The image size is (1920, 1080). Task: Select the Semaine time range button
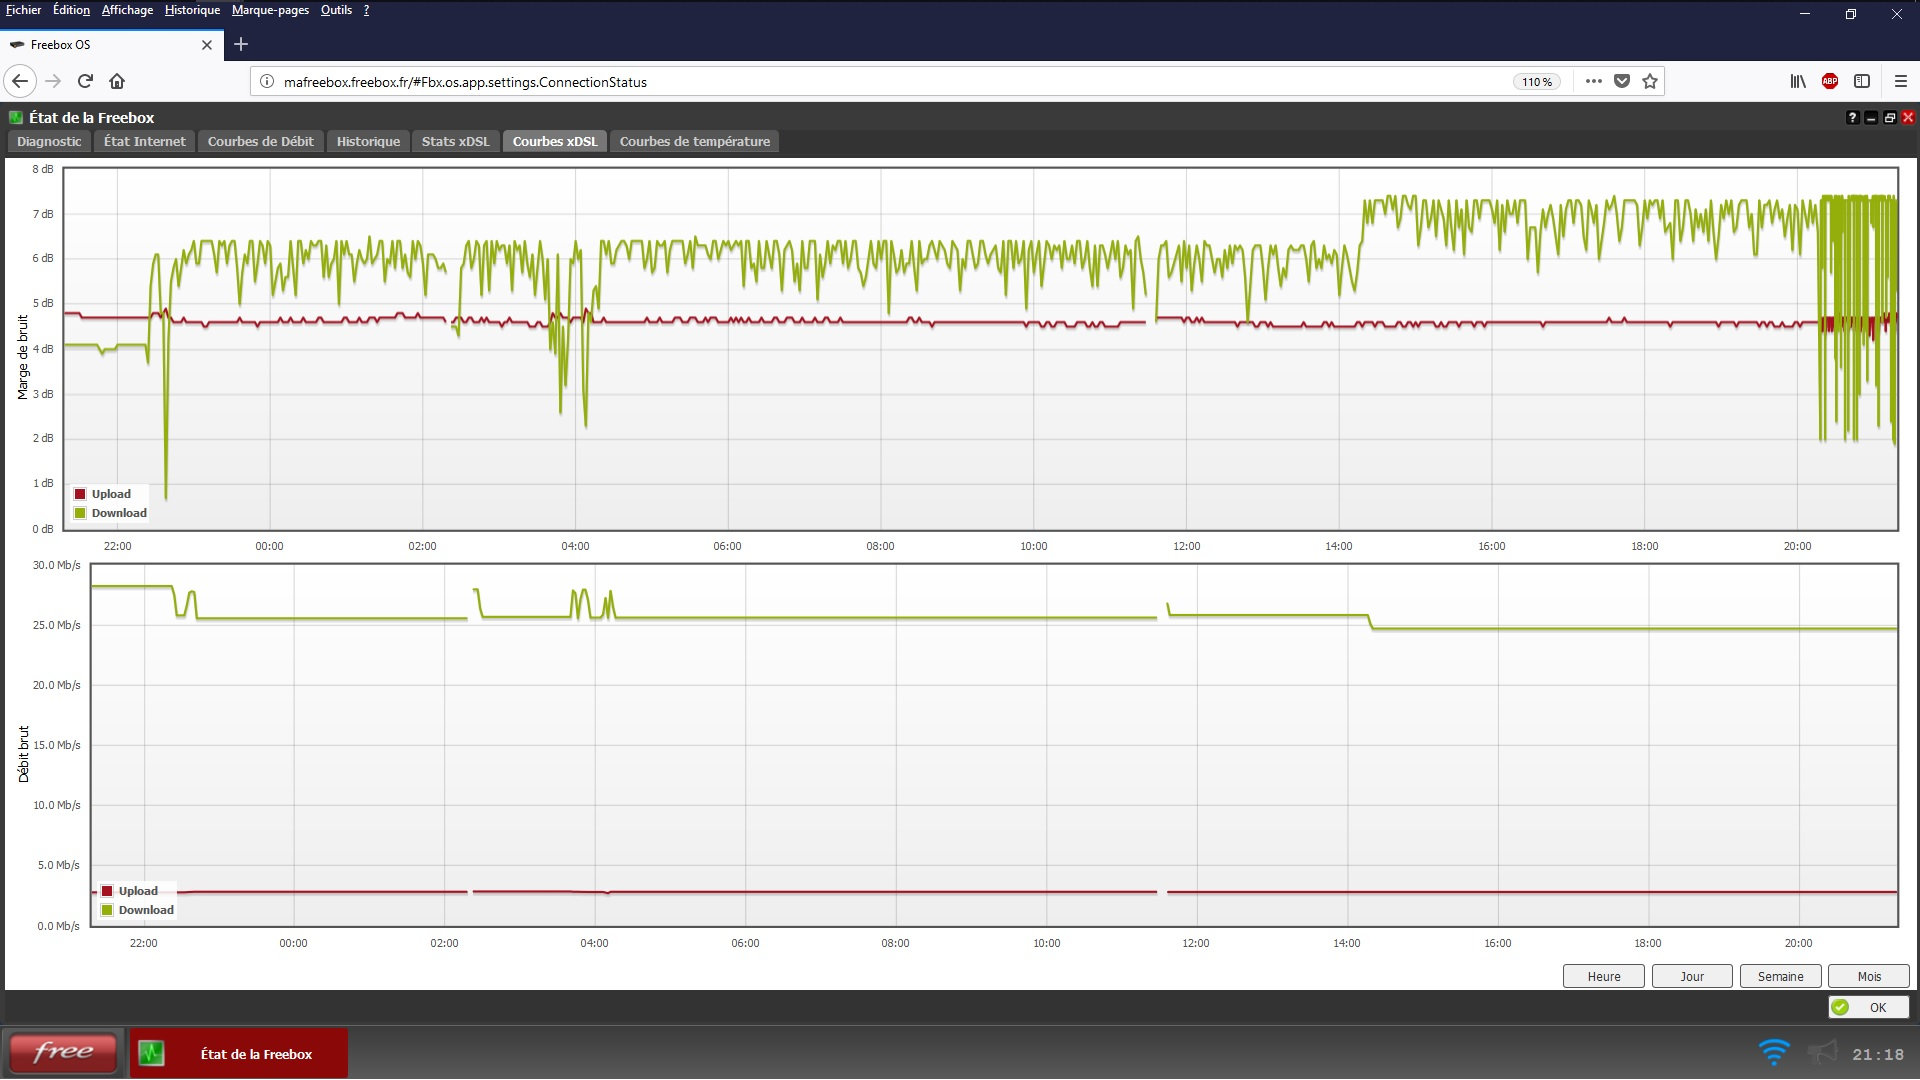click(1780, 976)
